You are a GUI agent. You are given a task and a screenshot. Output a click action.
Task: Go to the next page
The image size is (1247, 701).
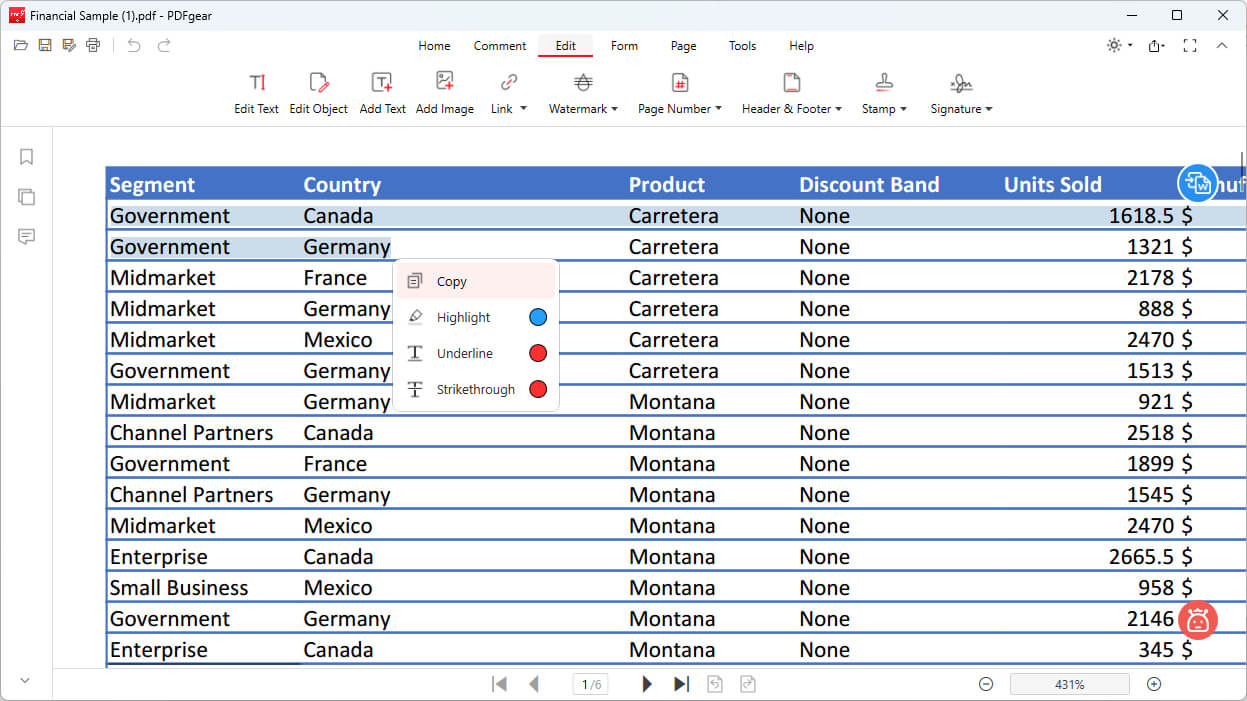(647, 684)
